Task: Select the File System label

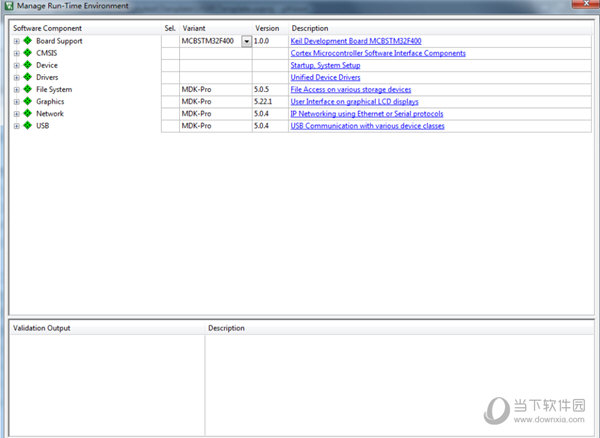Action: click(x=54, y=90)
